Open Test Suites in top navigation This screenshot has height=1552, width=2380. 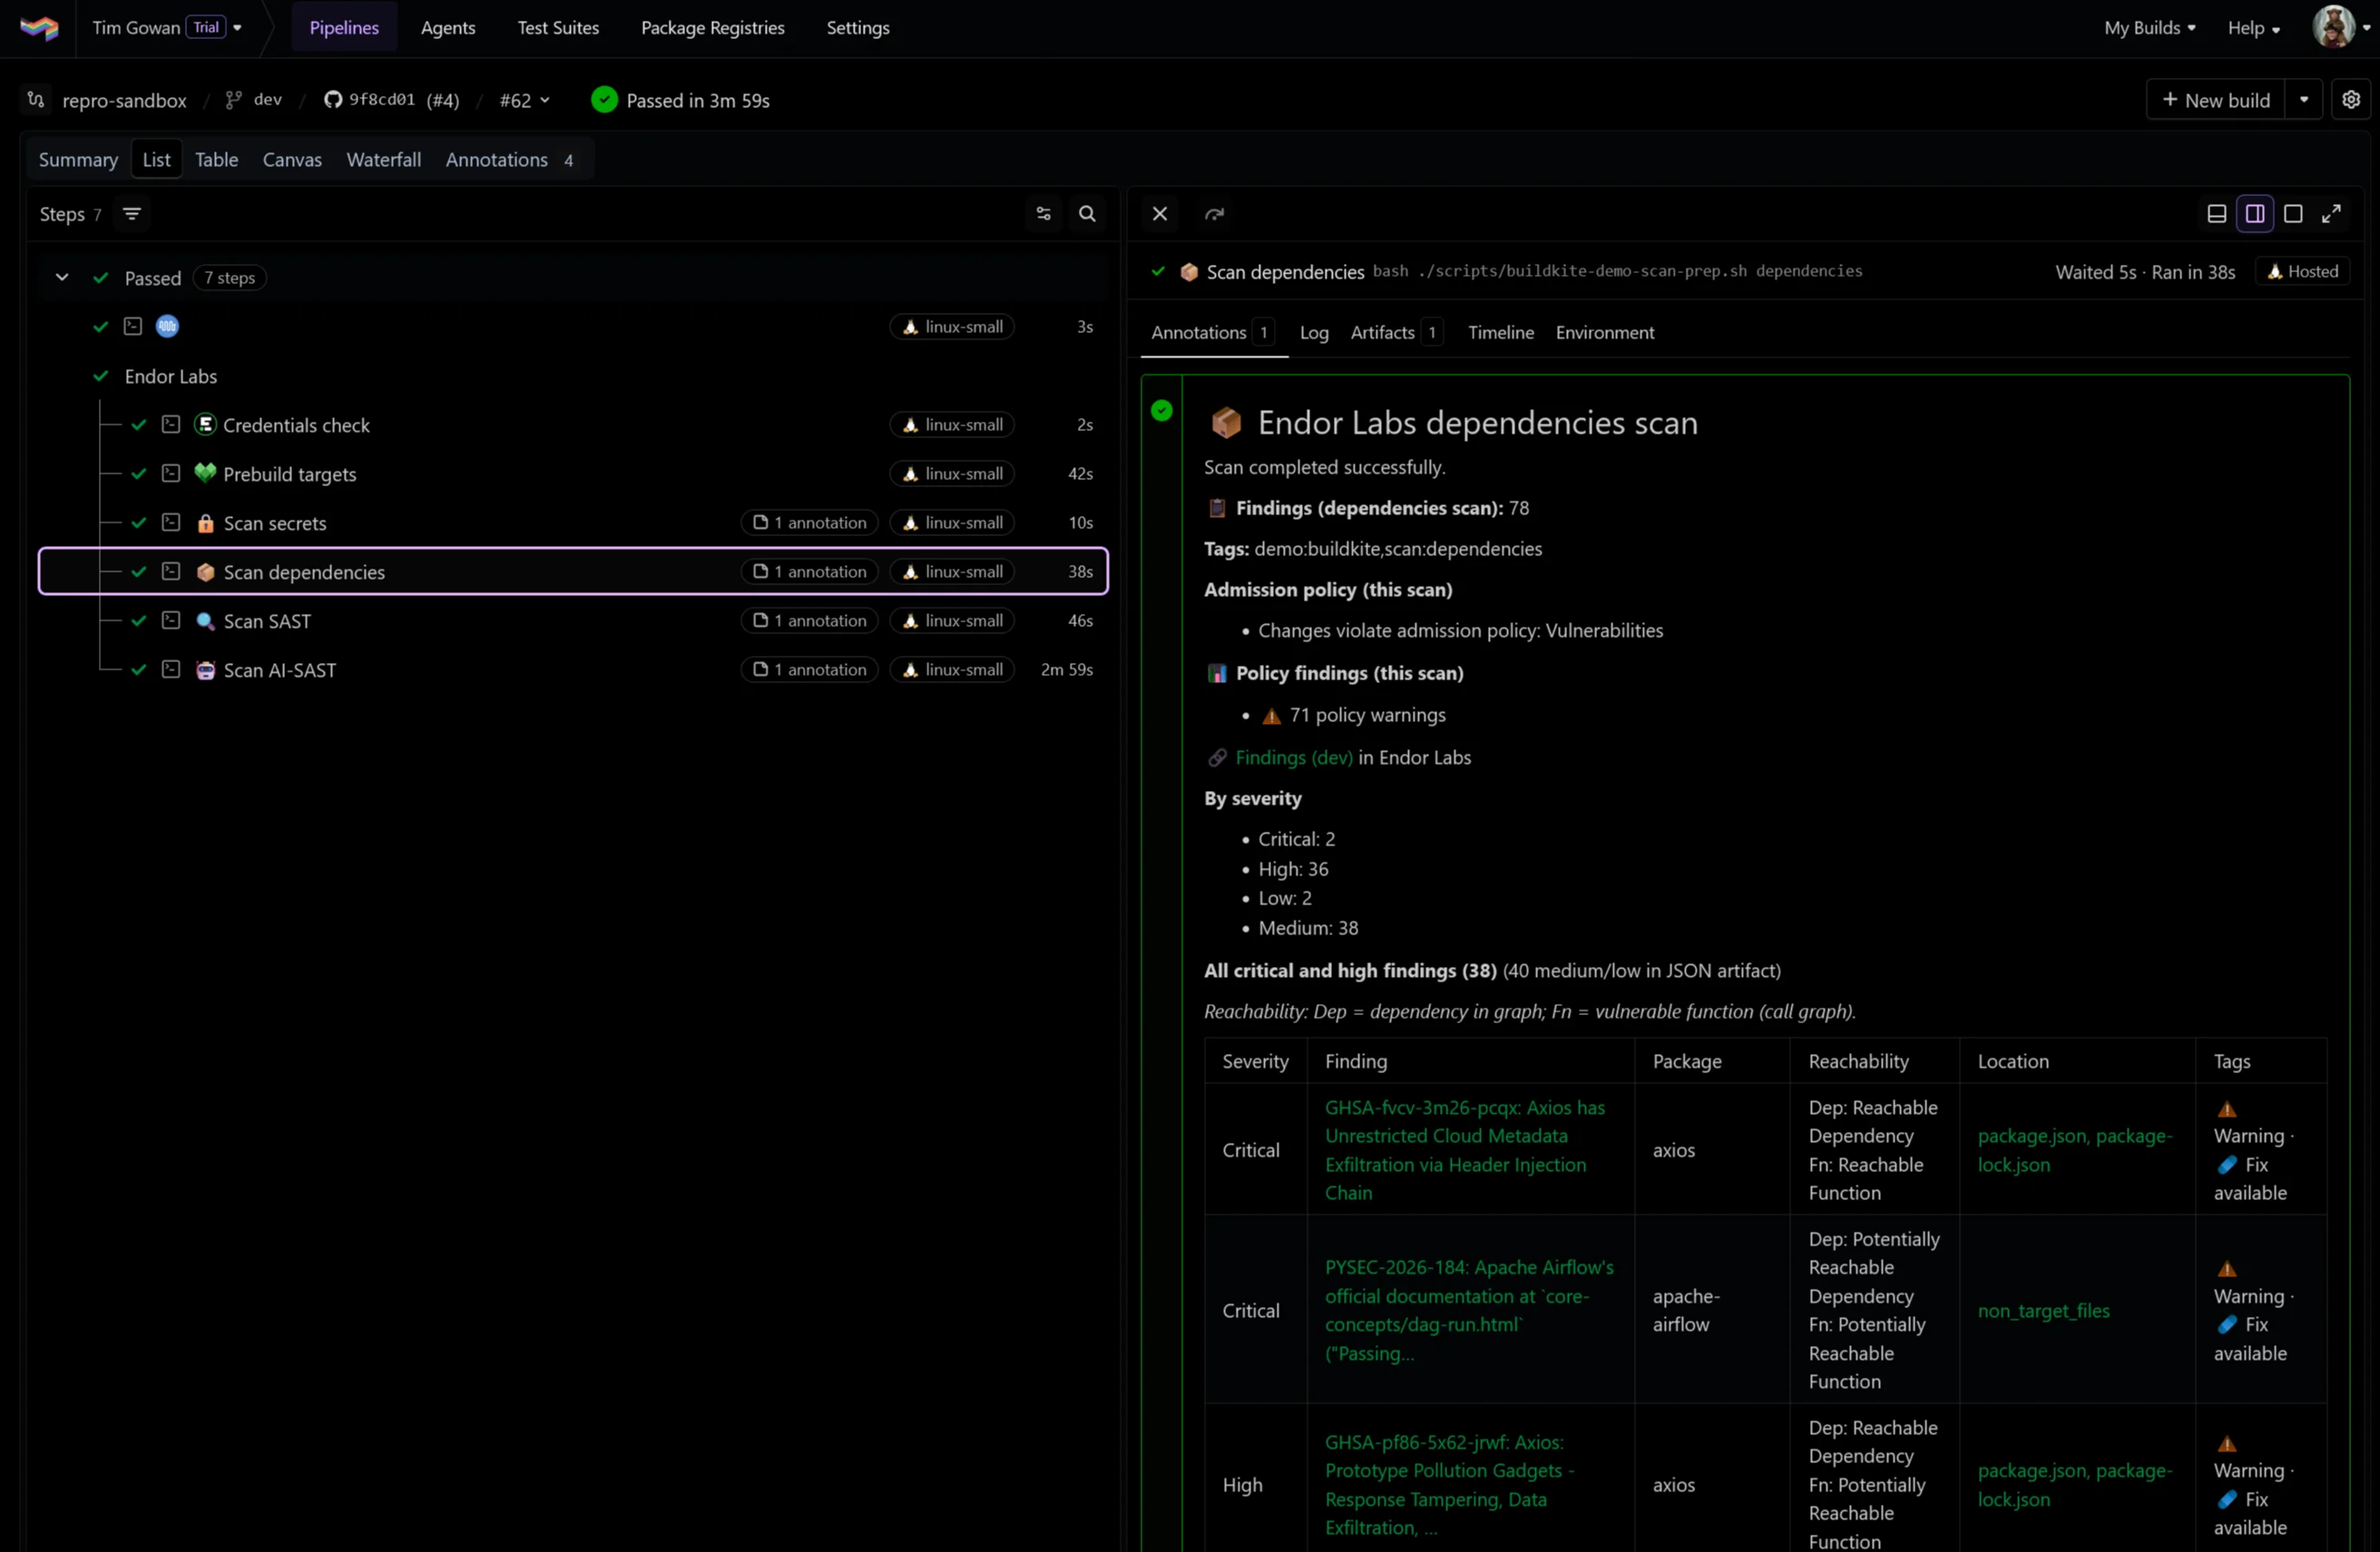558,28
